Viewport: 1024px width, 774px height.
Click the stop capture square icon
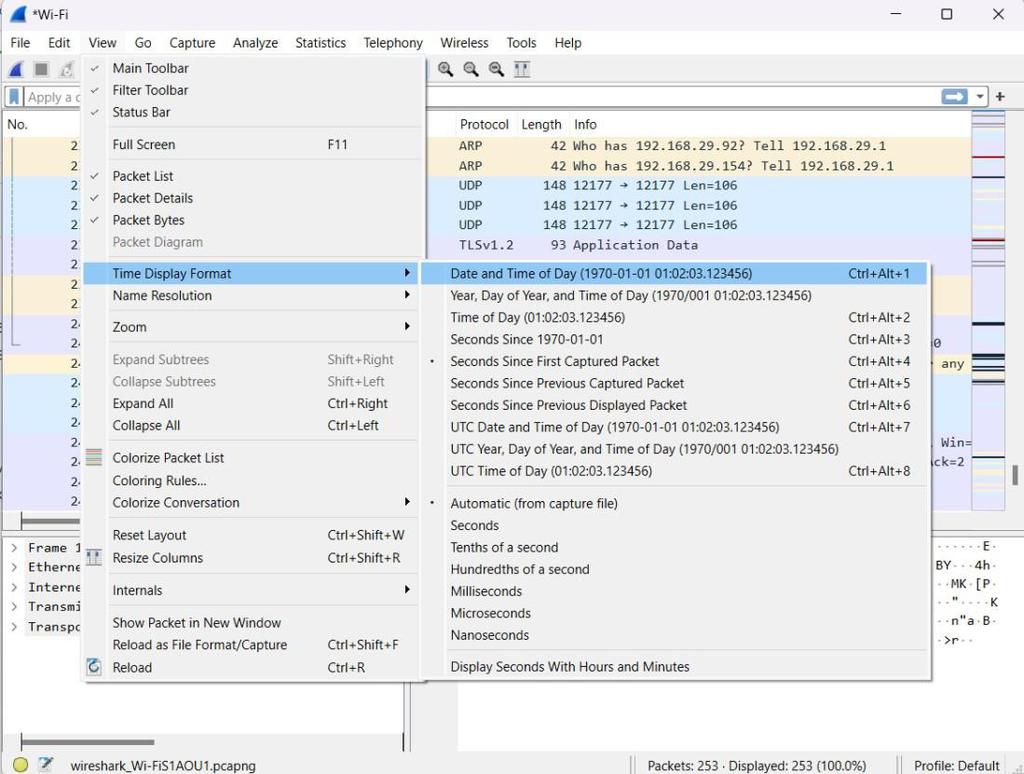point(41,69)
